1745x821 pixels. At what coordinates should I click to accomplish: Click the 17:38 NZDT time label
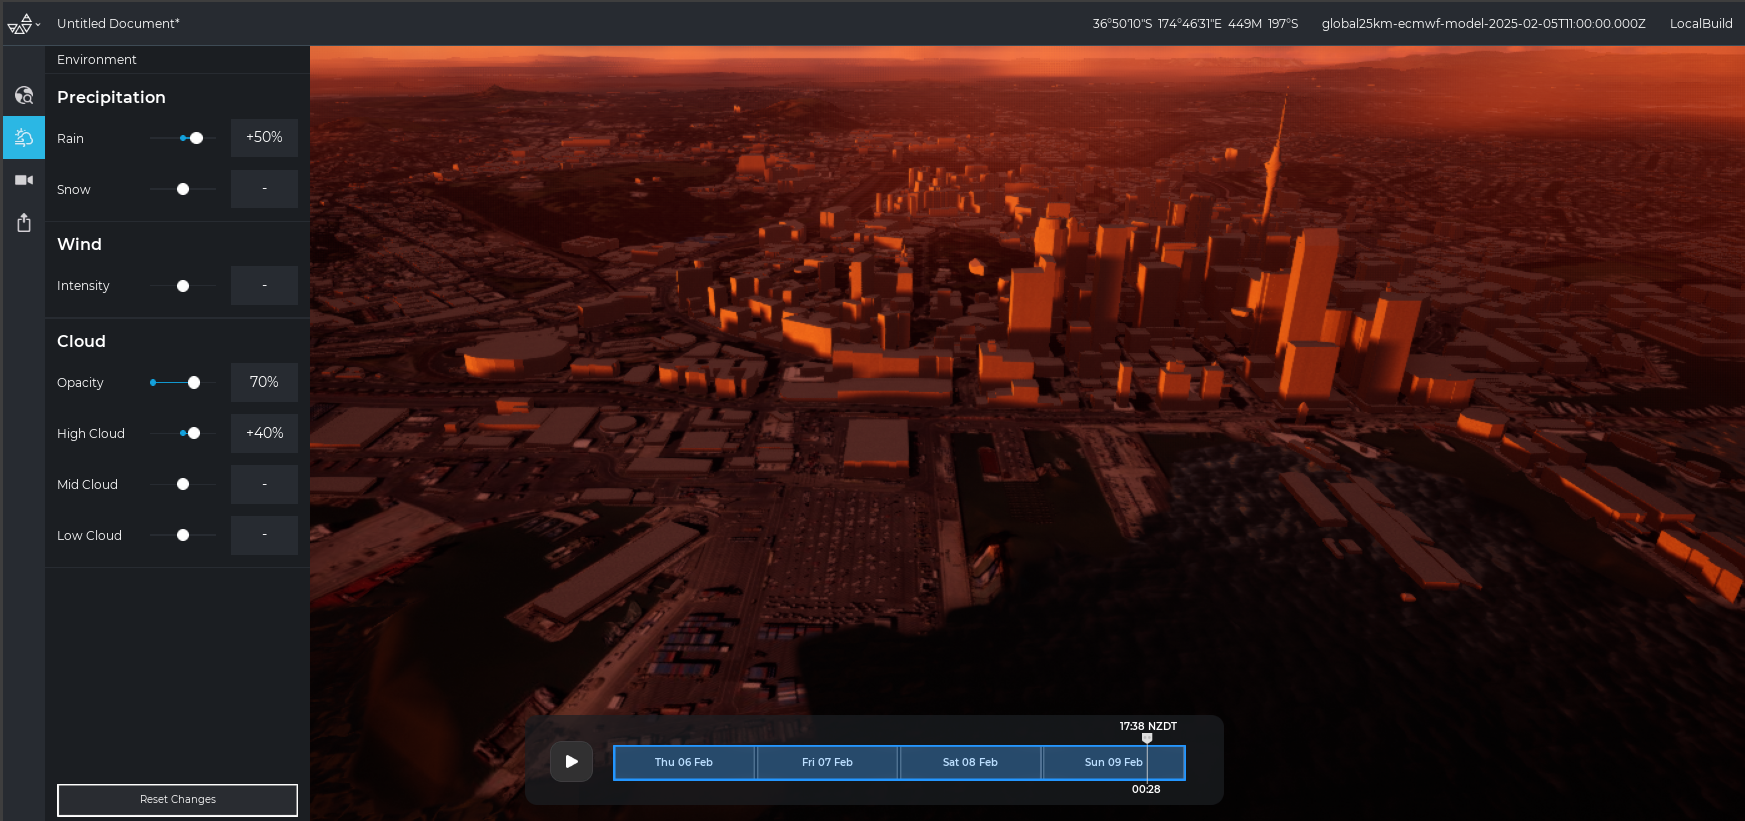click(1148, 726)
